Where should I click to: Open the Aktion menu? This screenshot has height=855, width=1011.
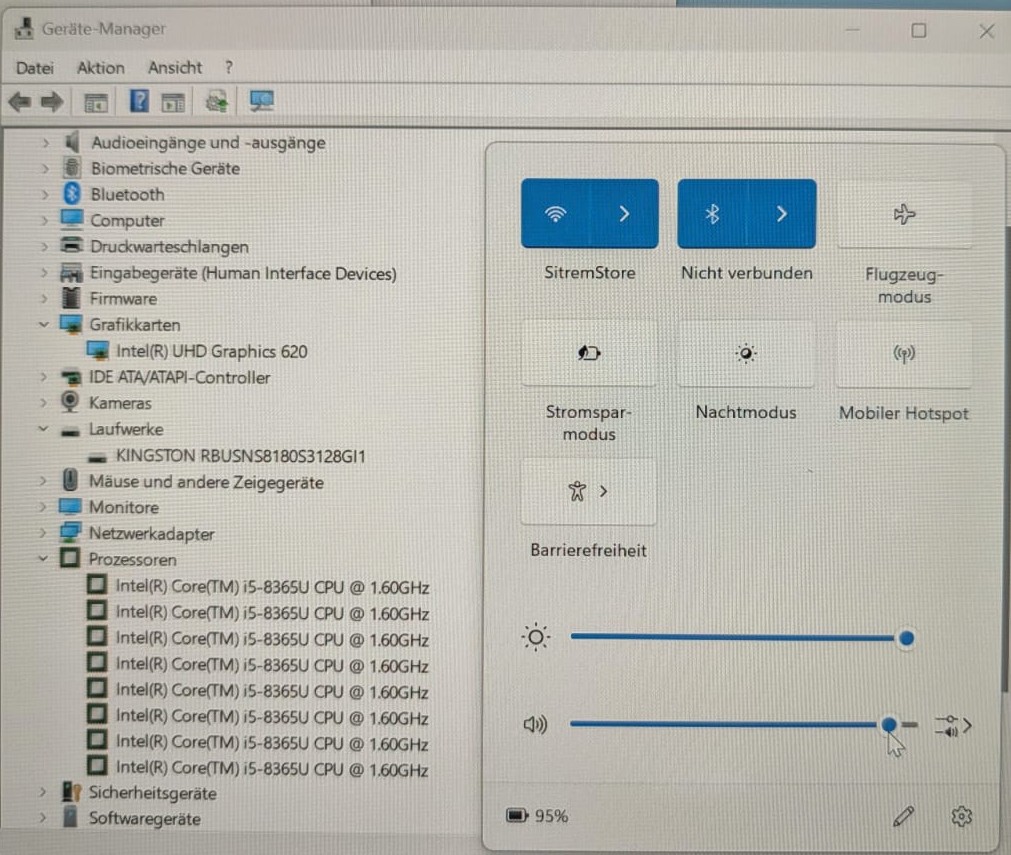click(x=101, y=68)
